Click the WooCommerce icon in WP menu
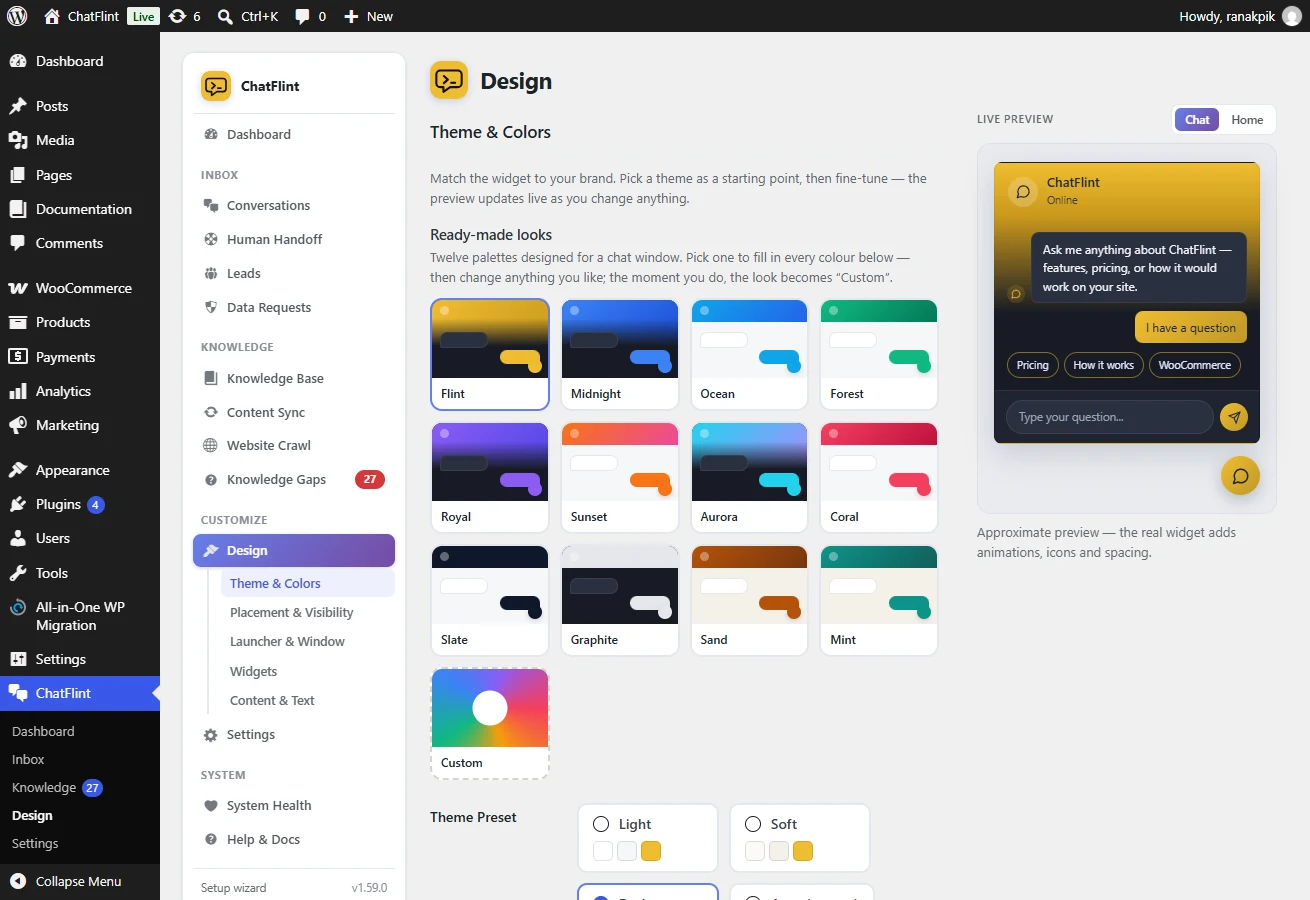1310x900 pixels. [18, 288]
